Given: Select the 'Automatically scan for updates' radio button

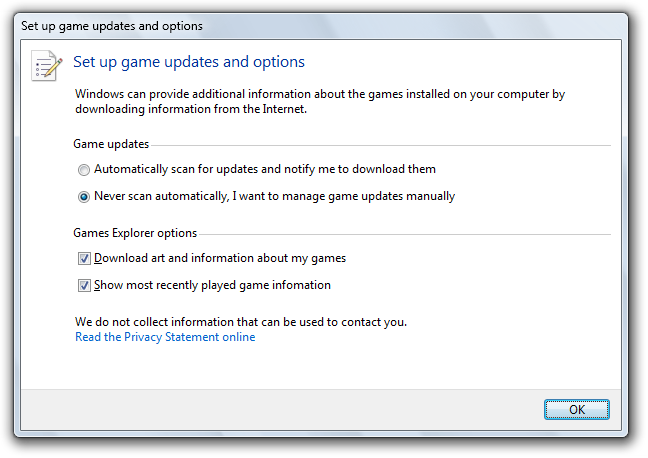Looking at the screenshot, I should pyautogui.click(x=84, y=170).
